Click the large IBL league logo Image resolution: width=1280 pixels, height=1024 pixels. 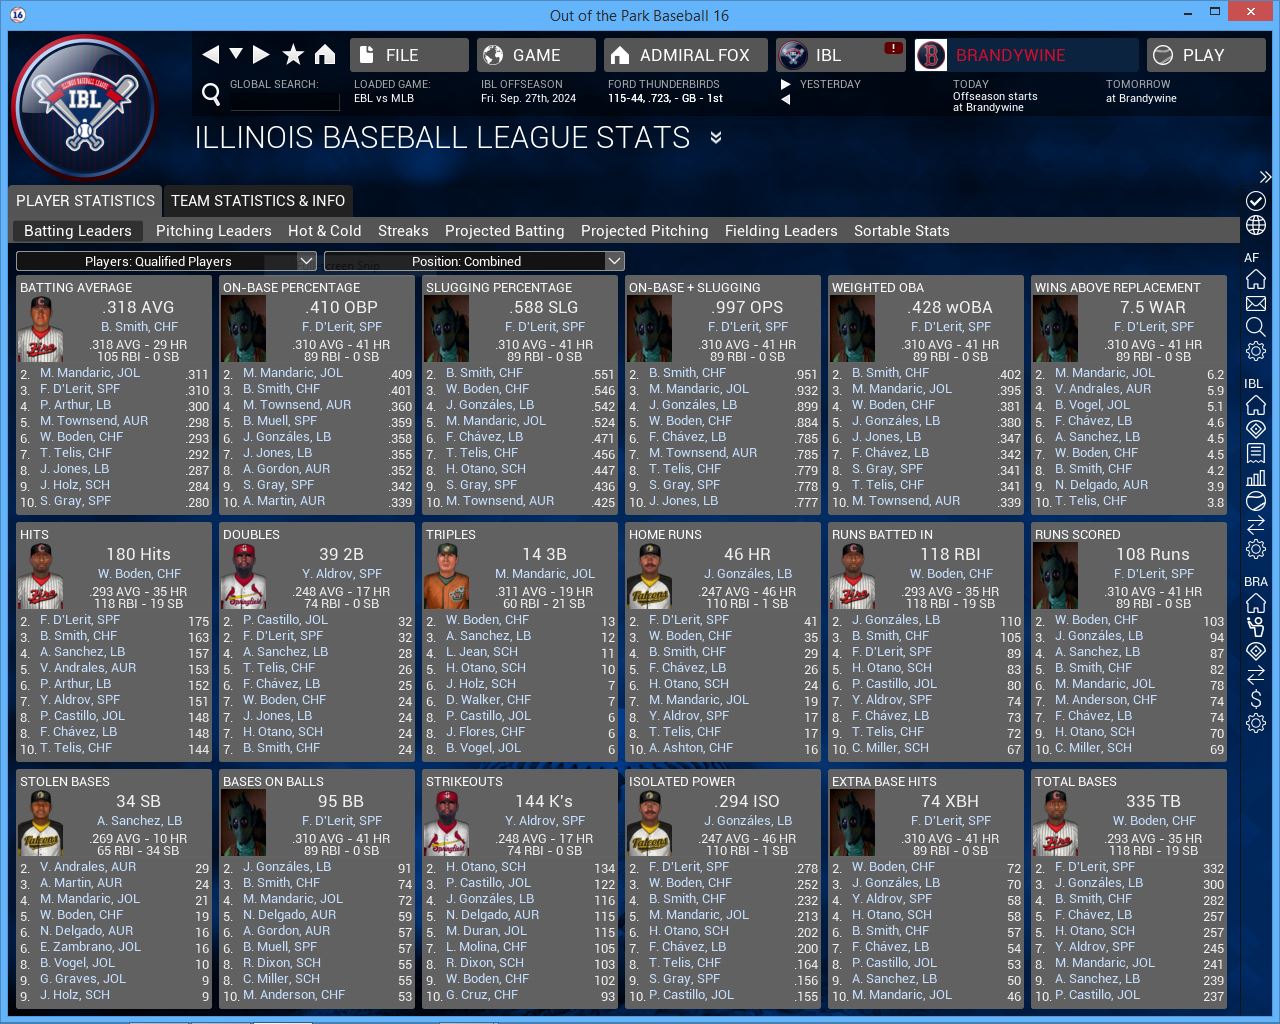85,107
